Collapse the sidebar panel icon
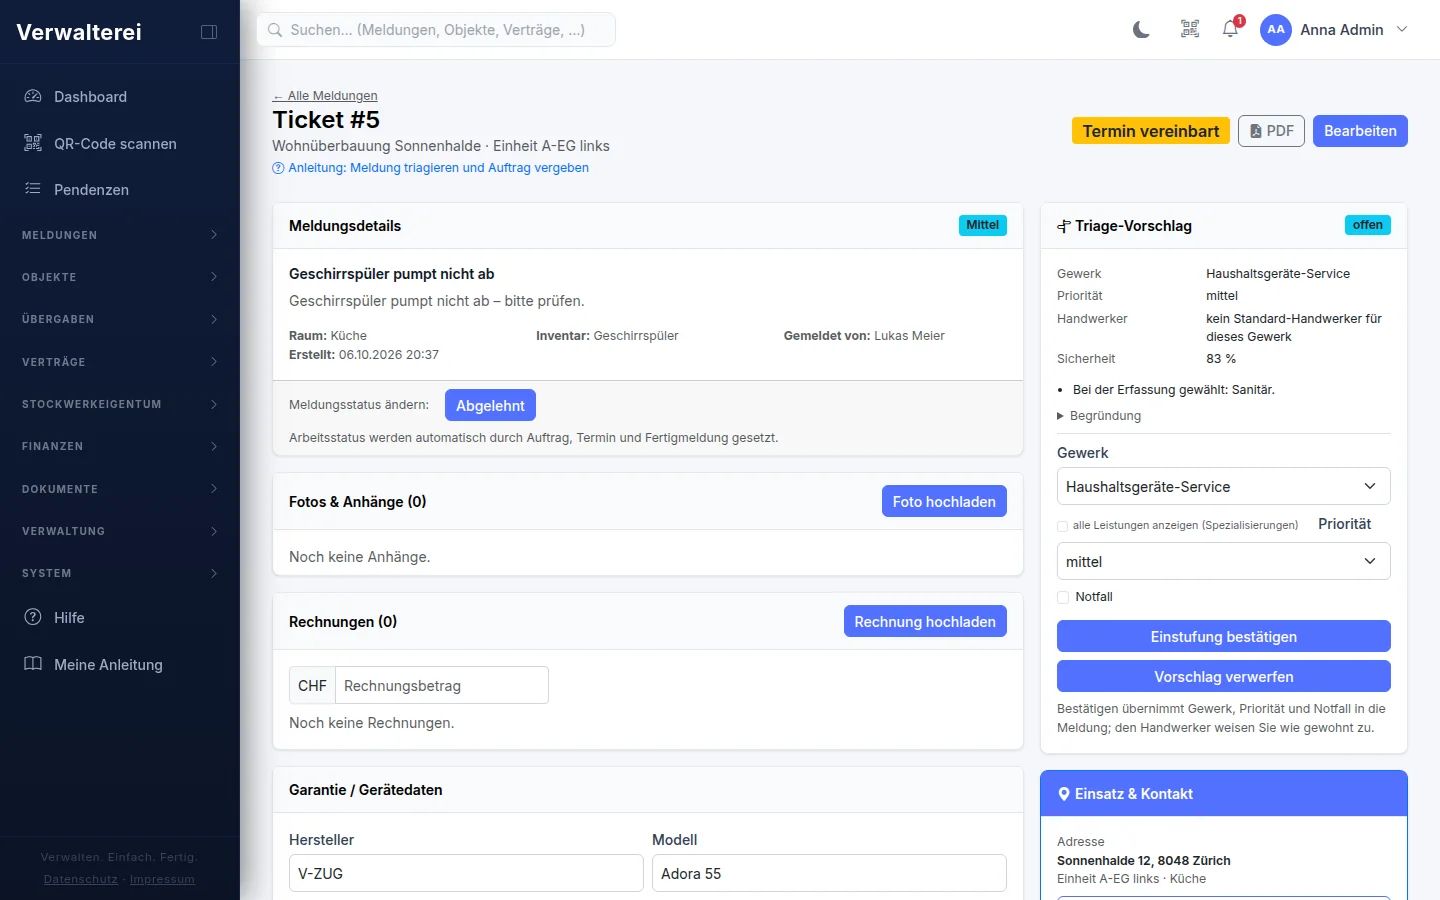The width and height of the screenshot is (1440, 900). tap(209, 32)
